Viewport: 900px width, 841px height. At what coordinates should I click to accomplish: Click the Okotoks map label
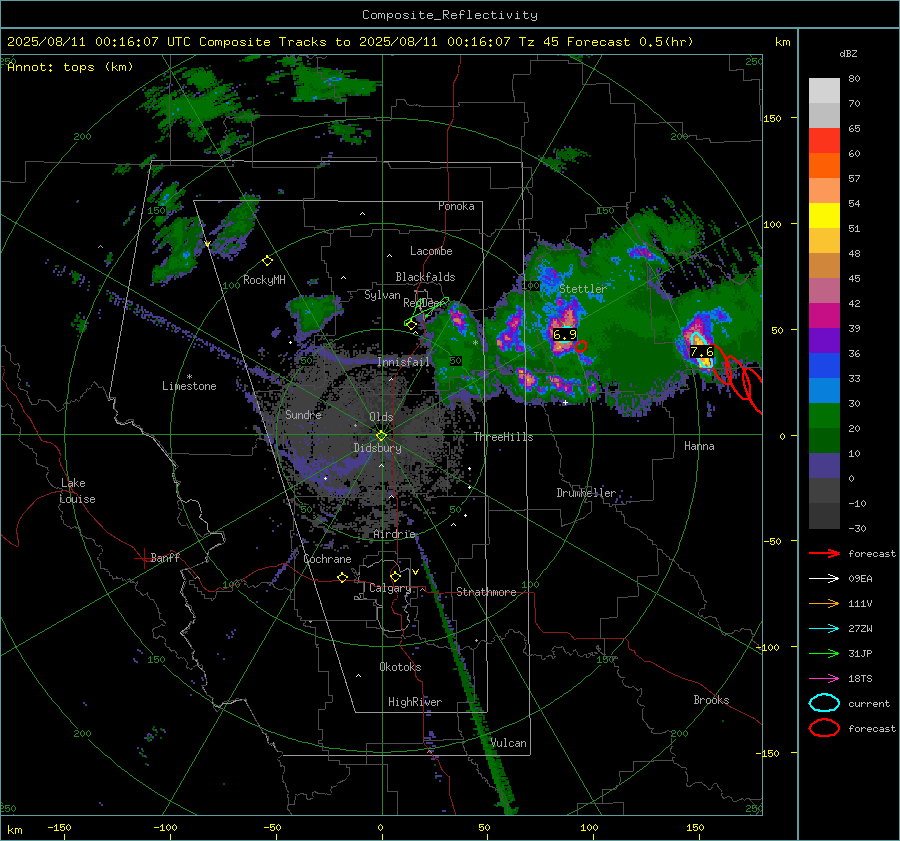pos(400,667)
